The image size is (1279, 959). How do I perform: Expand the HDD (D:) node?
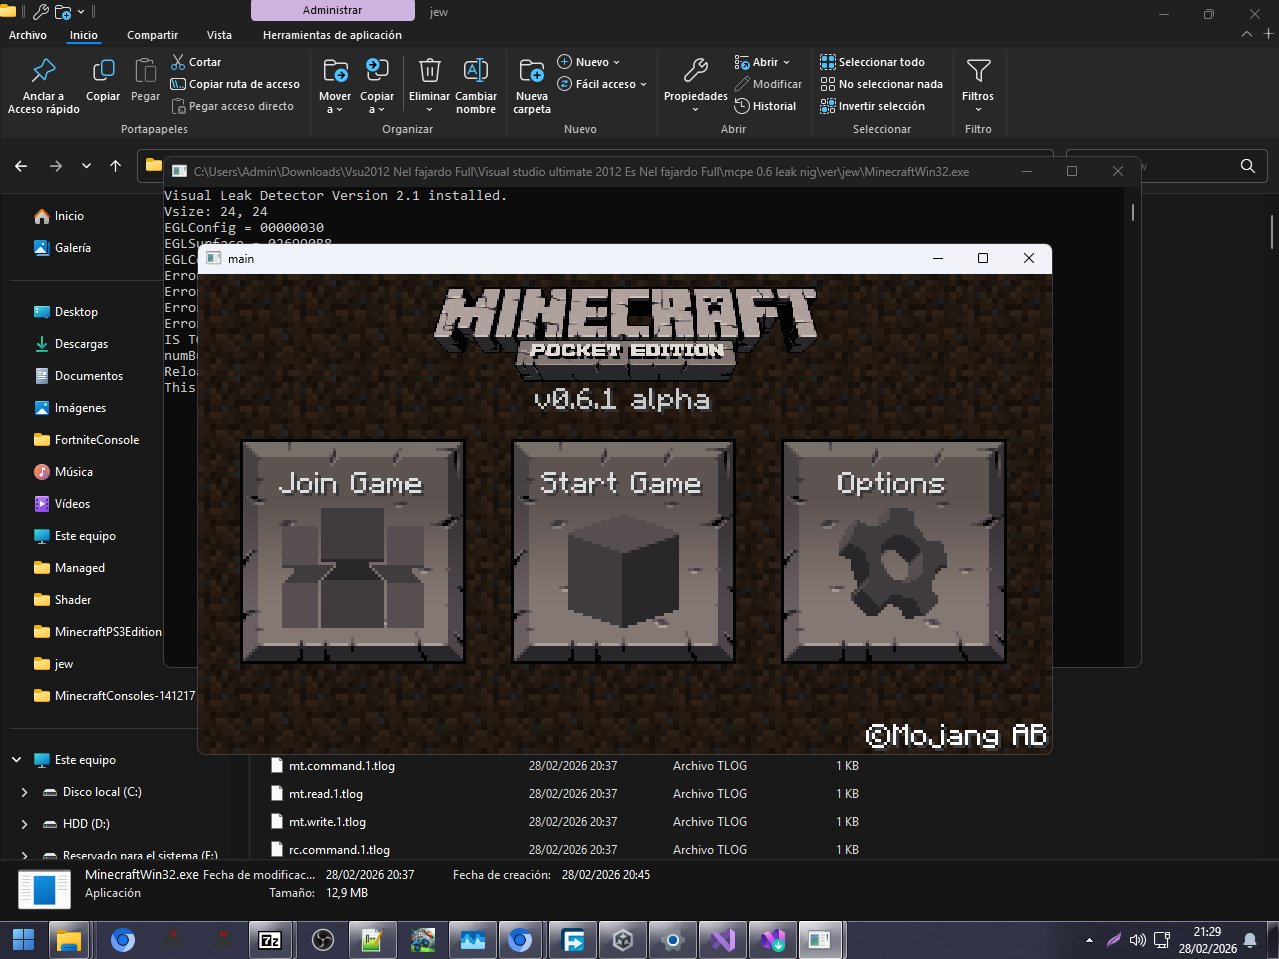[24, 824]
